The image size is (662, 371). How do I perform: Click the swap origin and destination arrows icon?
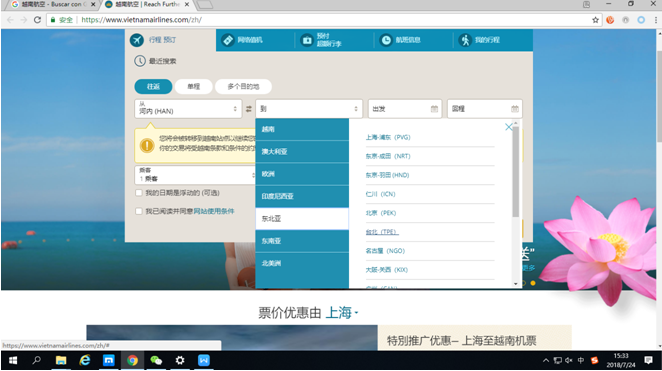point(249,109)
